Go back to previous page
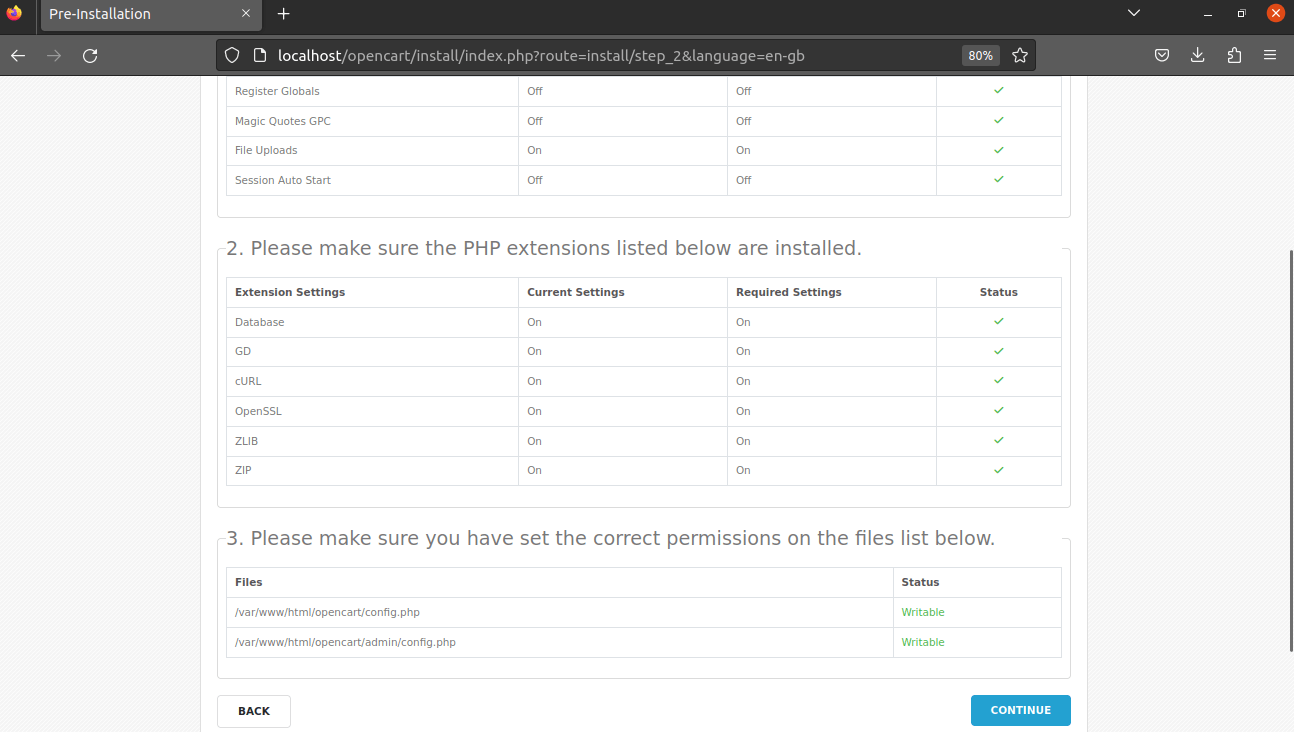 18,56
